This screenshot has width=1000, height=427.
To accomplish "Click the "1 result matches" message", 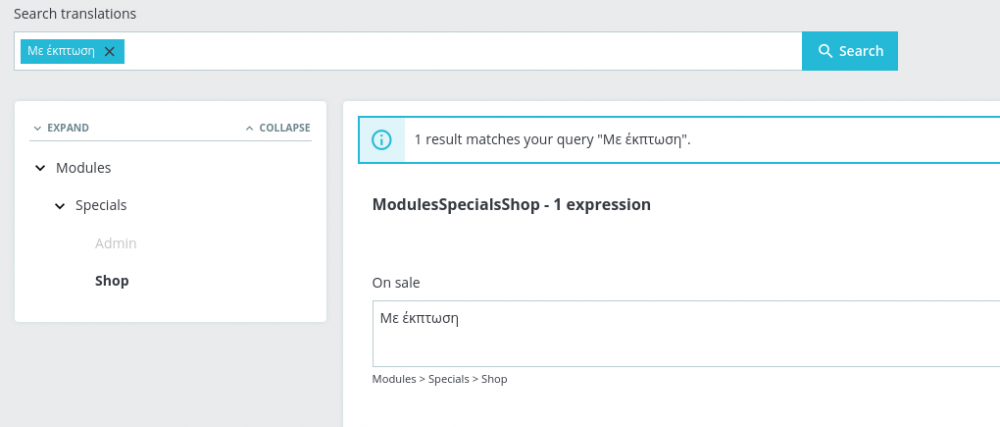I will (552, 140).
